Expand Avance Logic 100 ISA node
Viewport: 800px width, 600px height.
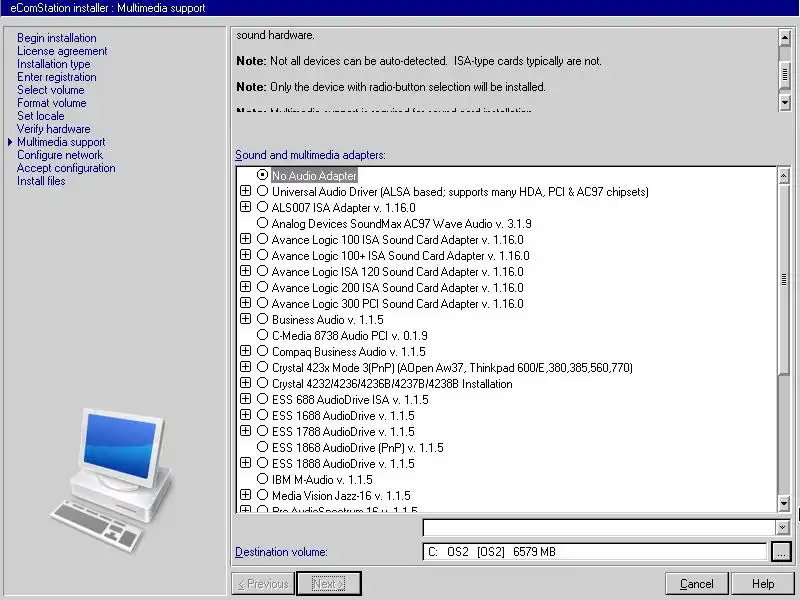[245, 239]
